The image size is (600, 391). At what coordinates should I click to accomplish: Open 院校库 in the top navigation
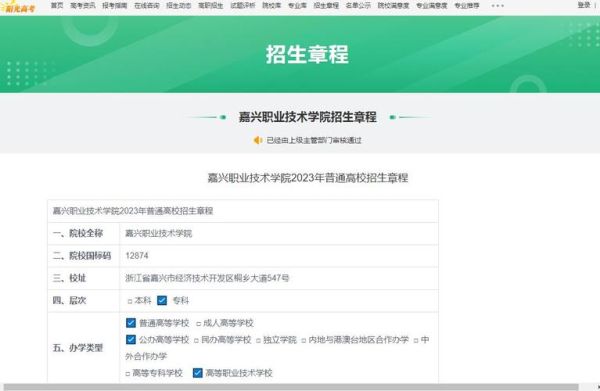pyautogui.click(x=271, y=5)
